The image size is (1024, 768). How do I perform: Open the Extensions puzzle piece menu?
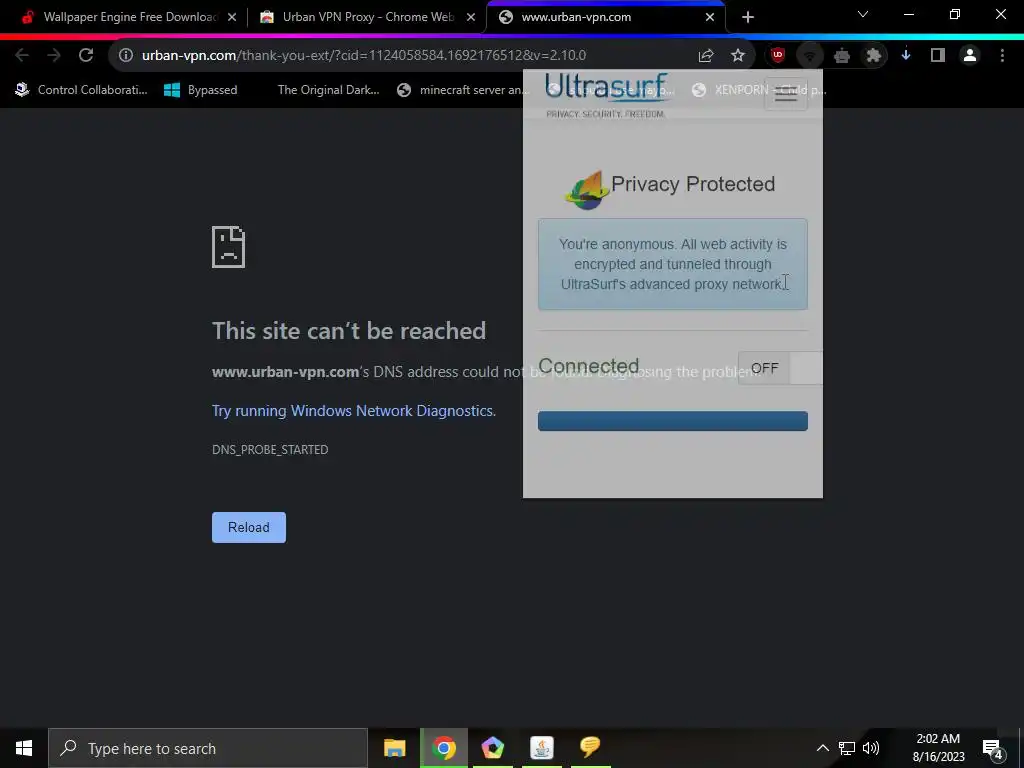point(873,56)
